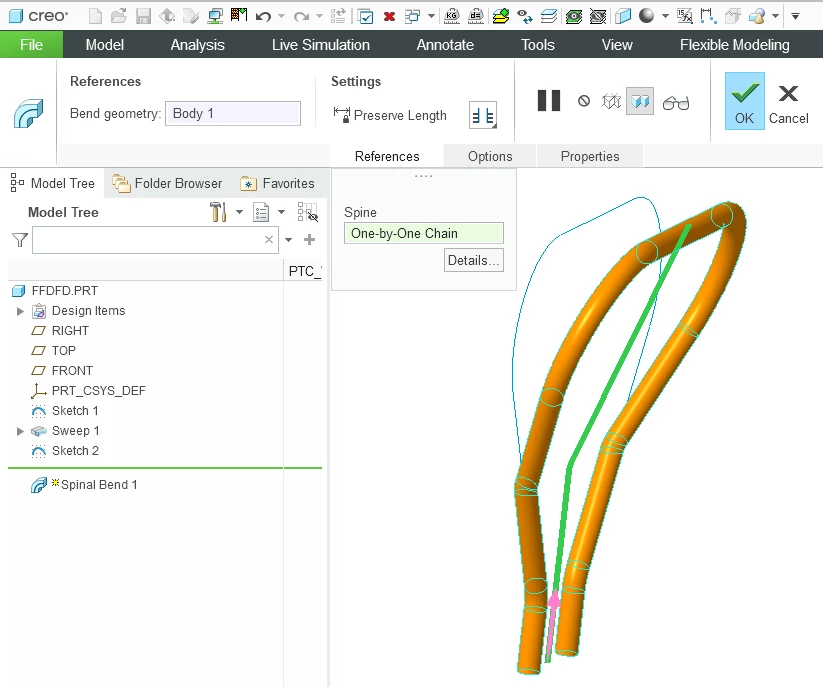Click the Save icon in toolbar
The width and height of the screenshot is (823, 687).
143,16
